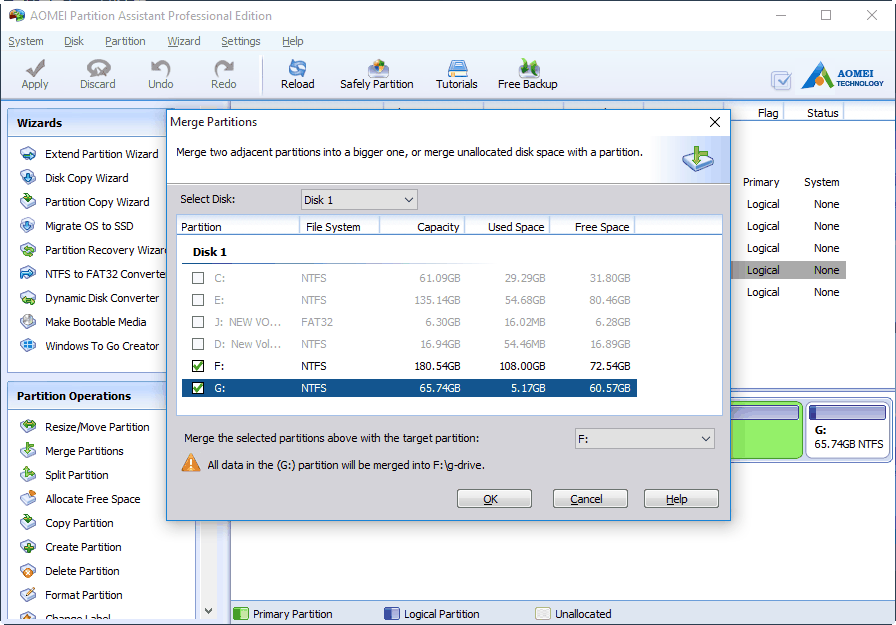Open the Settings menu
The image size is (896, 625).
point(241,41)
